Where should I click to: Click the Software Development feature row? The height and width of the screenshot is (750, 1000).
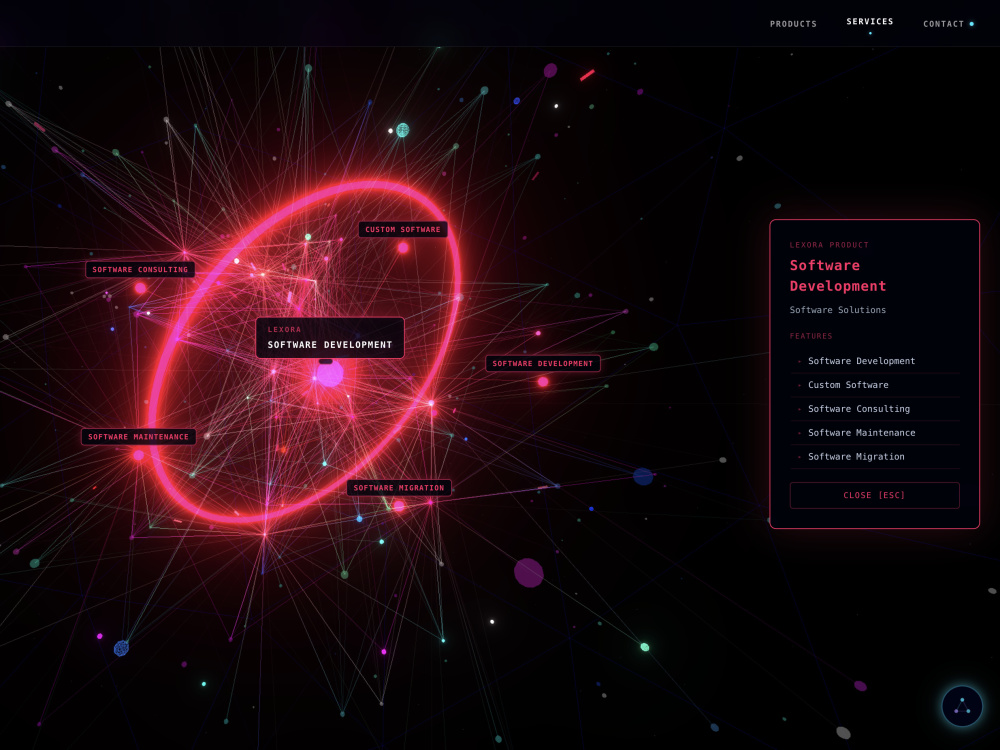(874, 361)
